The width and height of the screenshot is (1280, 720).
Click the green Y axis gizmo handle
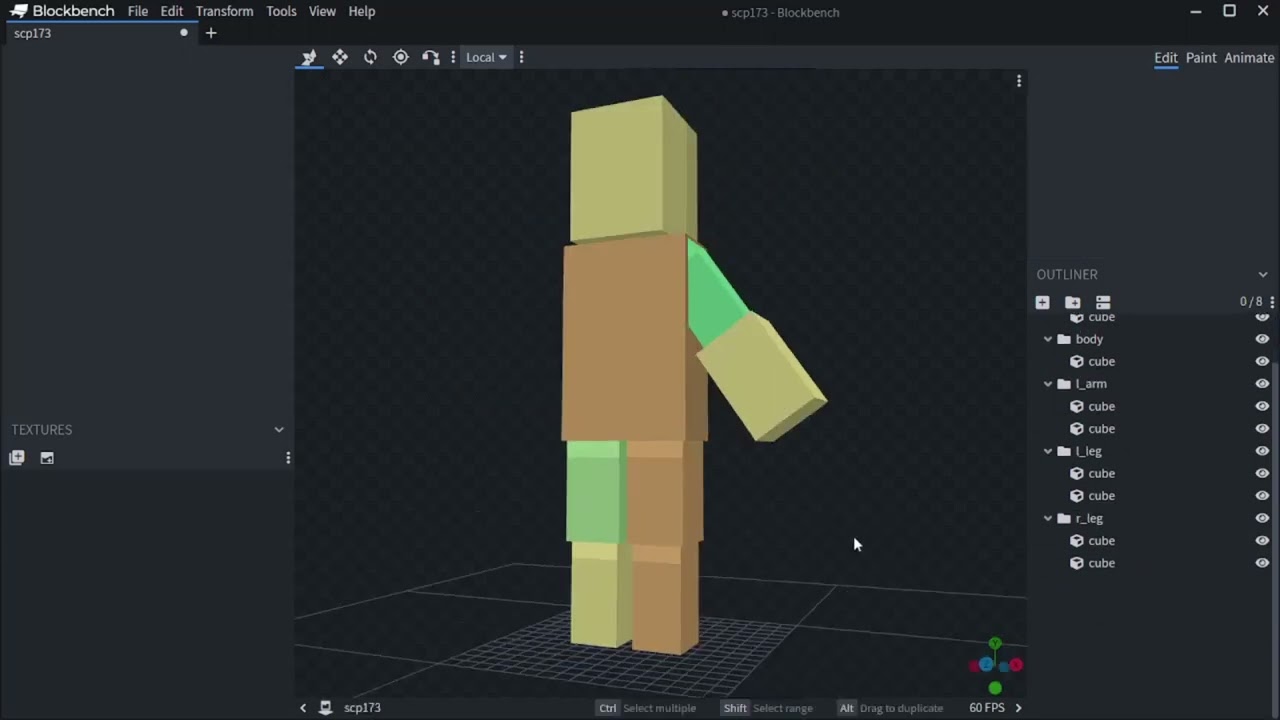click(994, 644)
